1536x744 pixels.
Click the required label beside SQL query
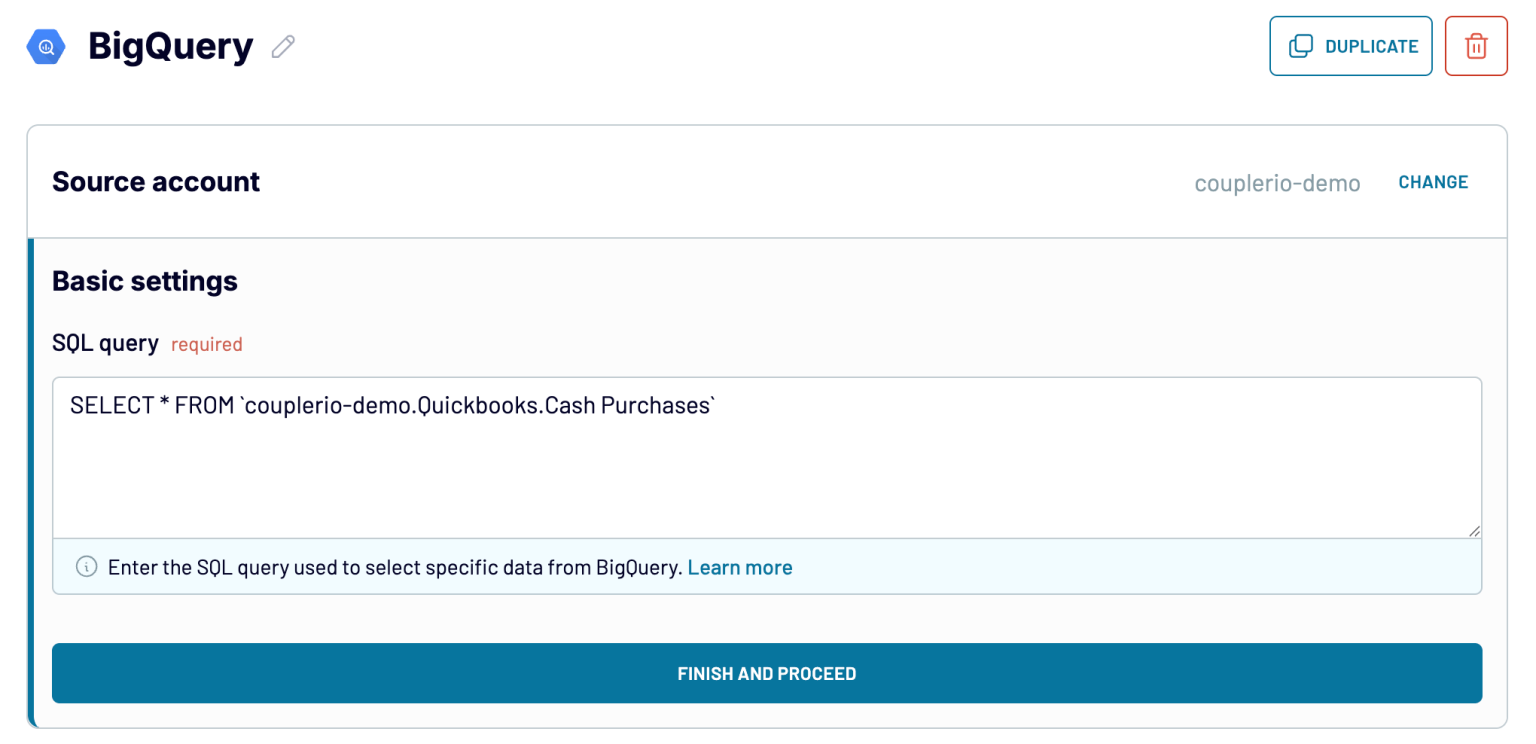(206, 344)
